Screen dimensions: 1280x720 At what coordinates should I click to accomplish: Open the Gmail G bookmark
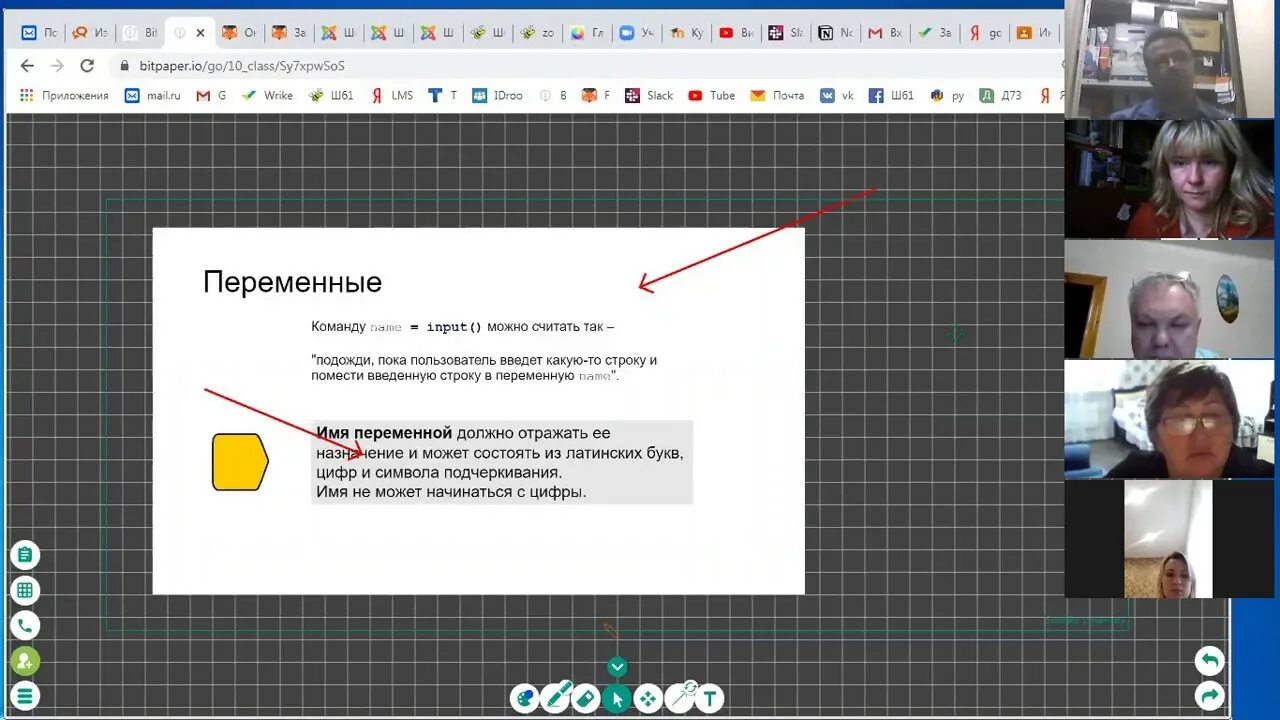211,95
